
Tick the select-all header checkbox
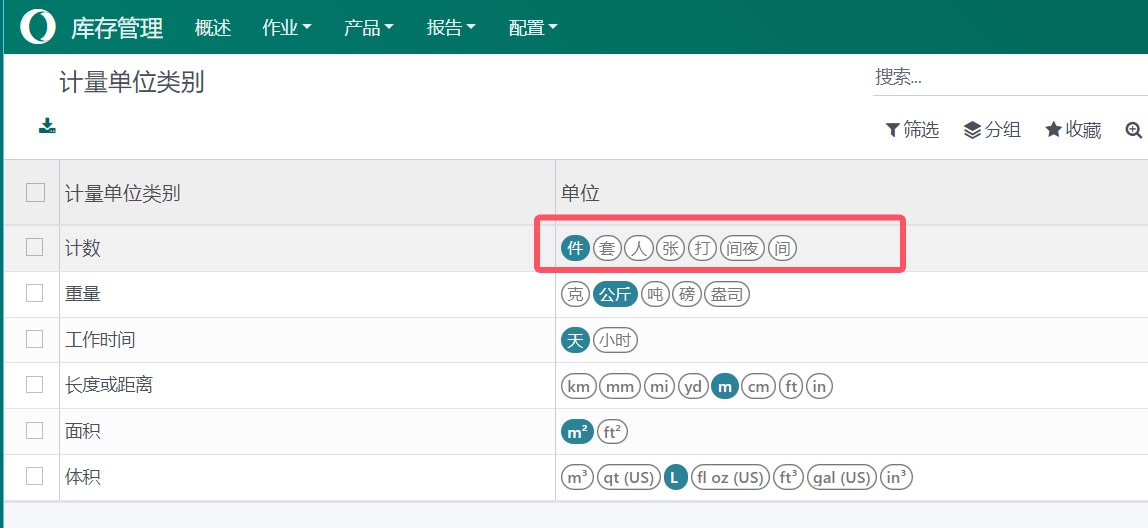35,193
